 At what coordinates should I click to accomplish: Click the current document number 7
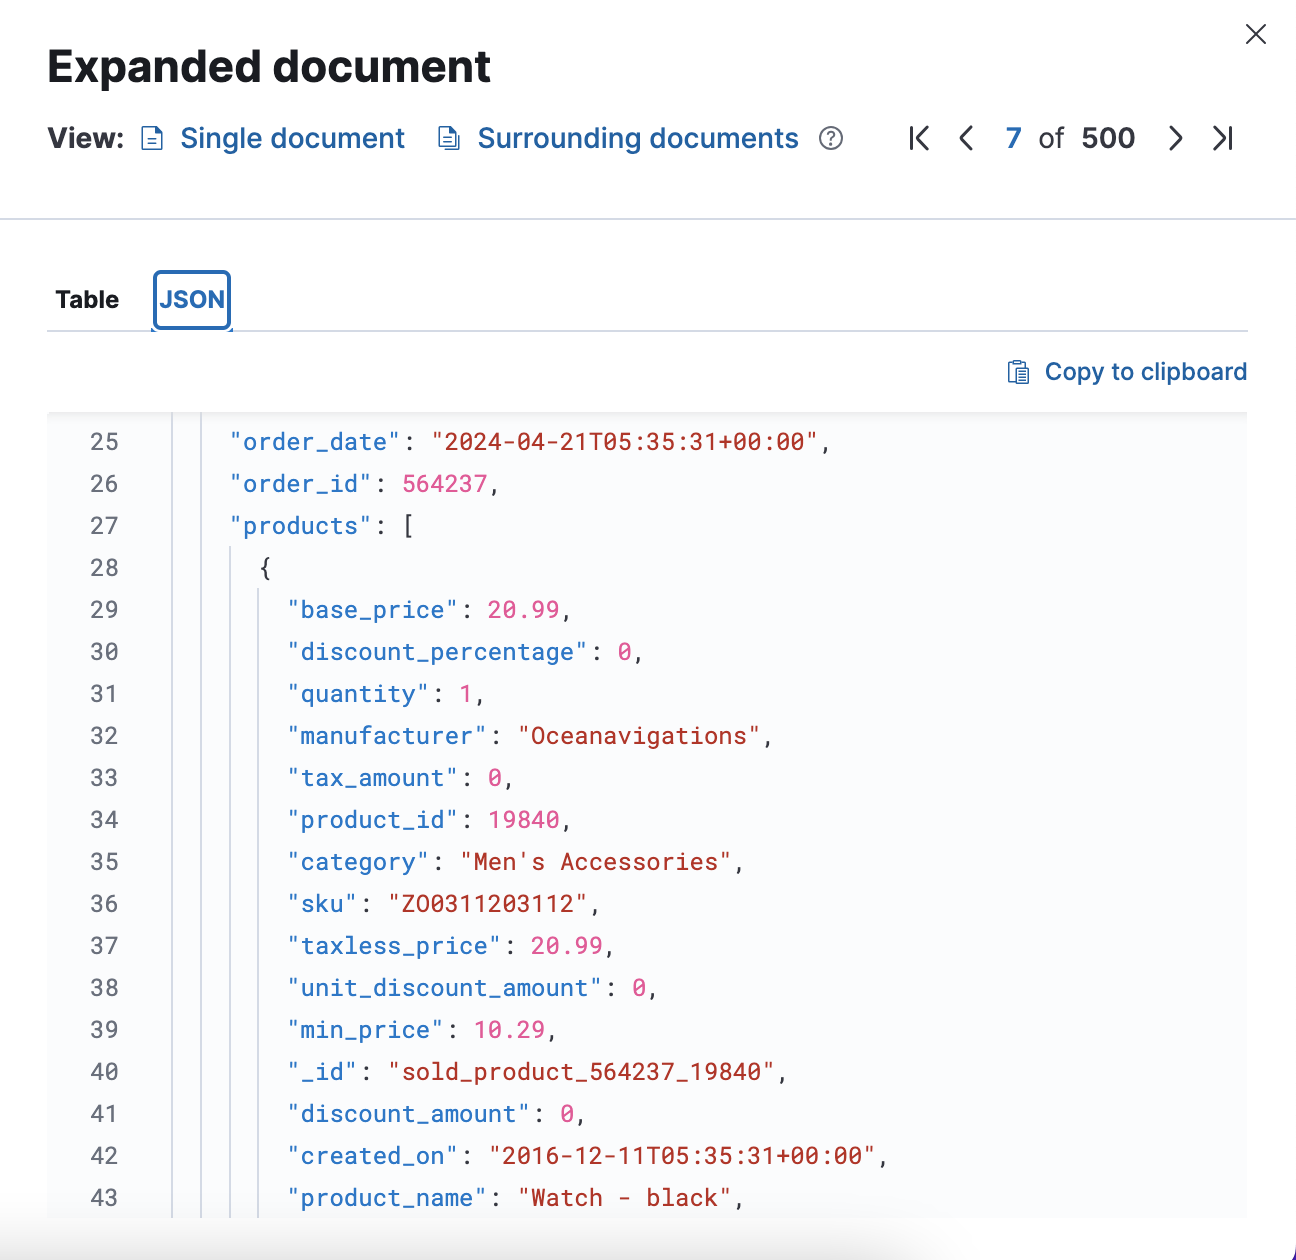[x=1013, y=138]
